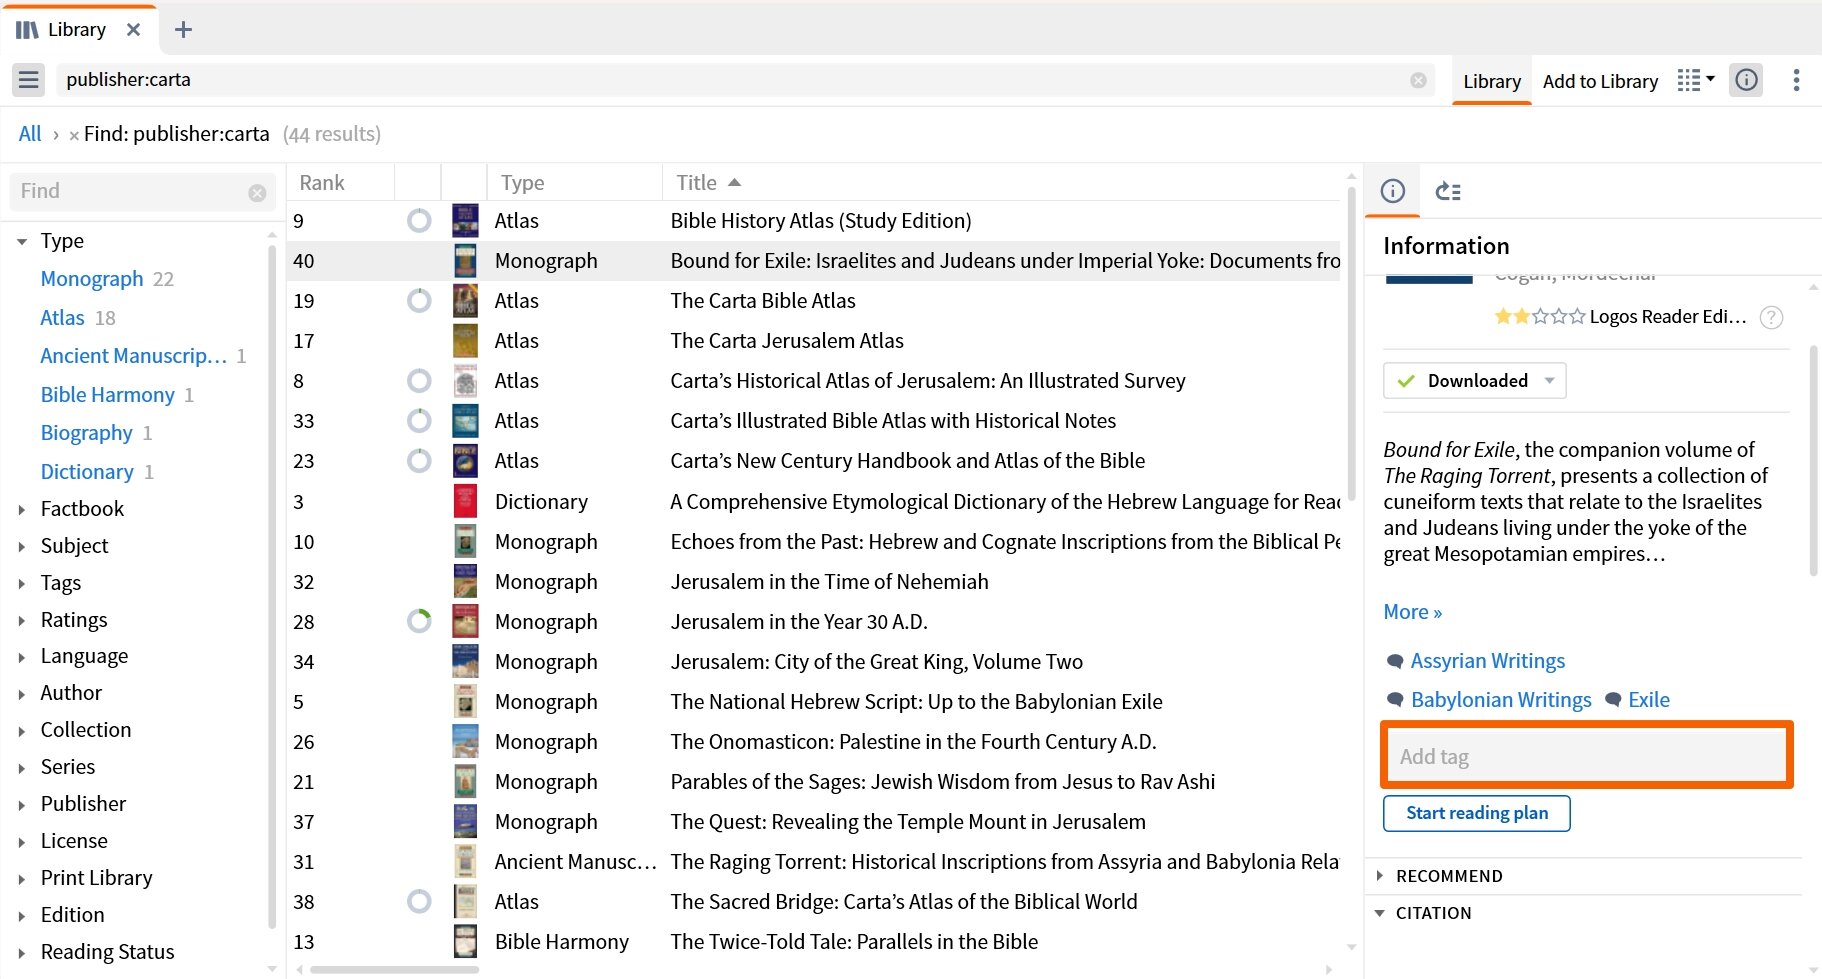The width and height of the screenshot is (1822, 979).
Task: Set the star rating for Bound for Exile
Action: pyautogui.click(x=1539, y=317)
